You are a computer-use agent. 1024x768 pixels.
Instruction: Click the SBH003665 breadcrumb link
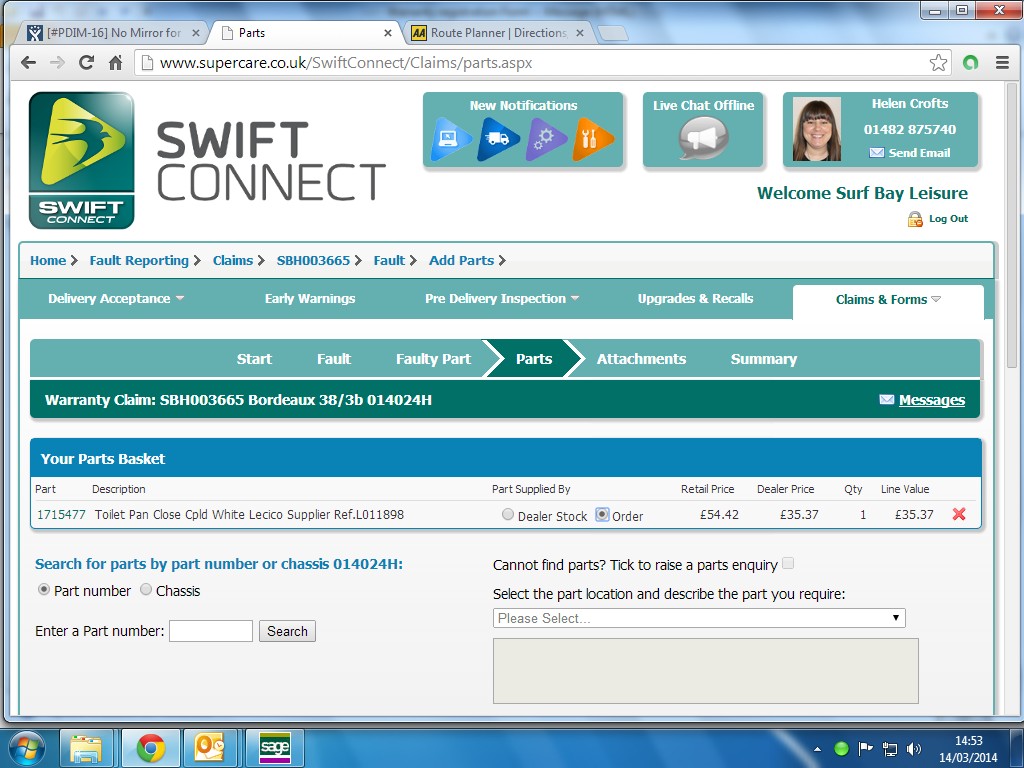pos(313,261)
